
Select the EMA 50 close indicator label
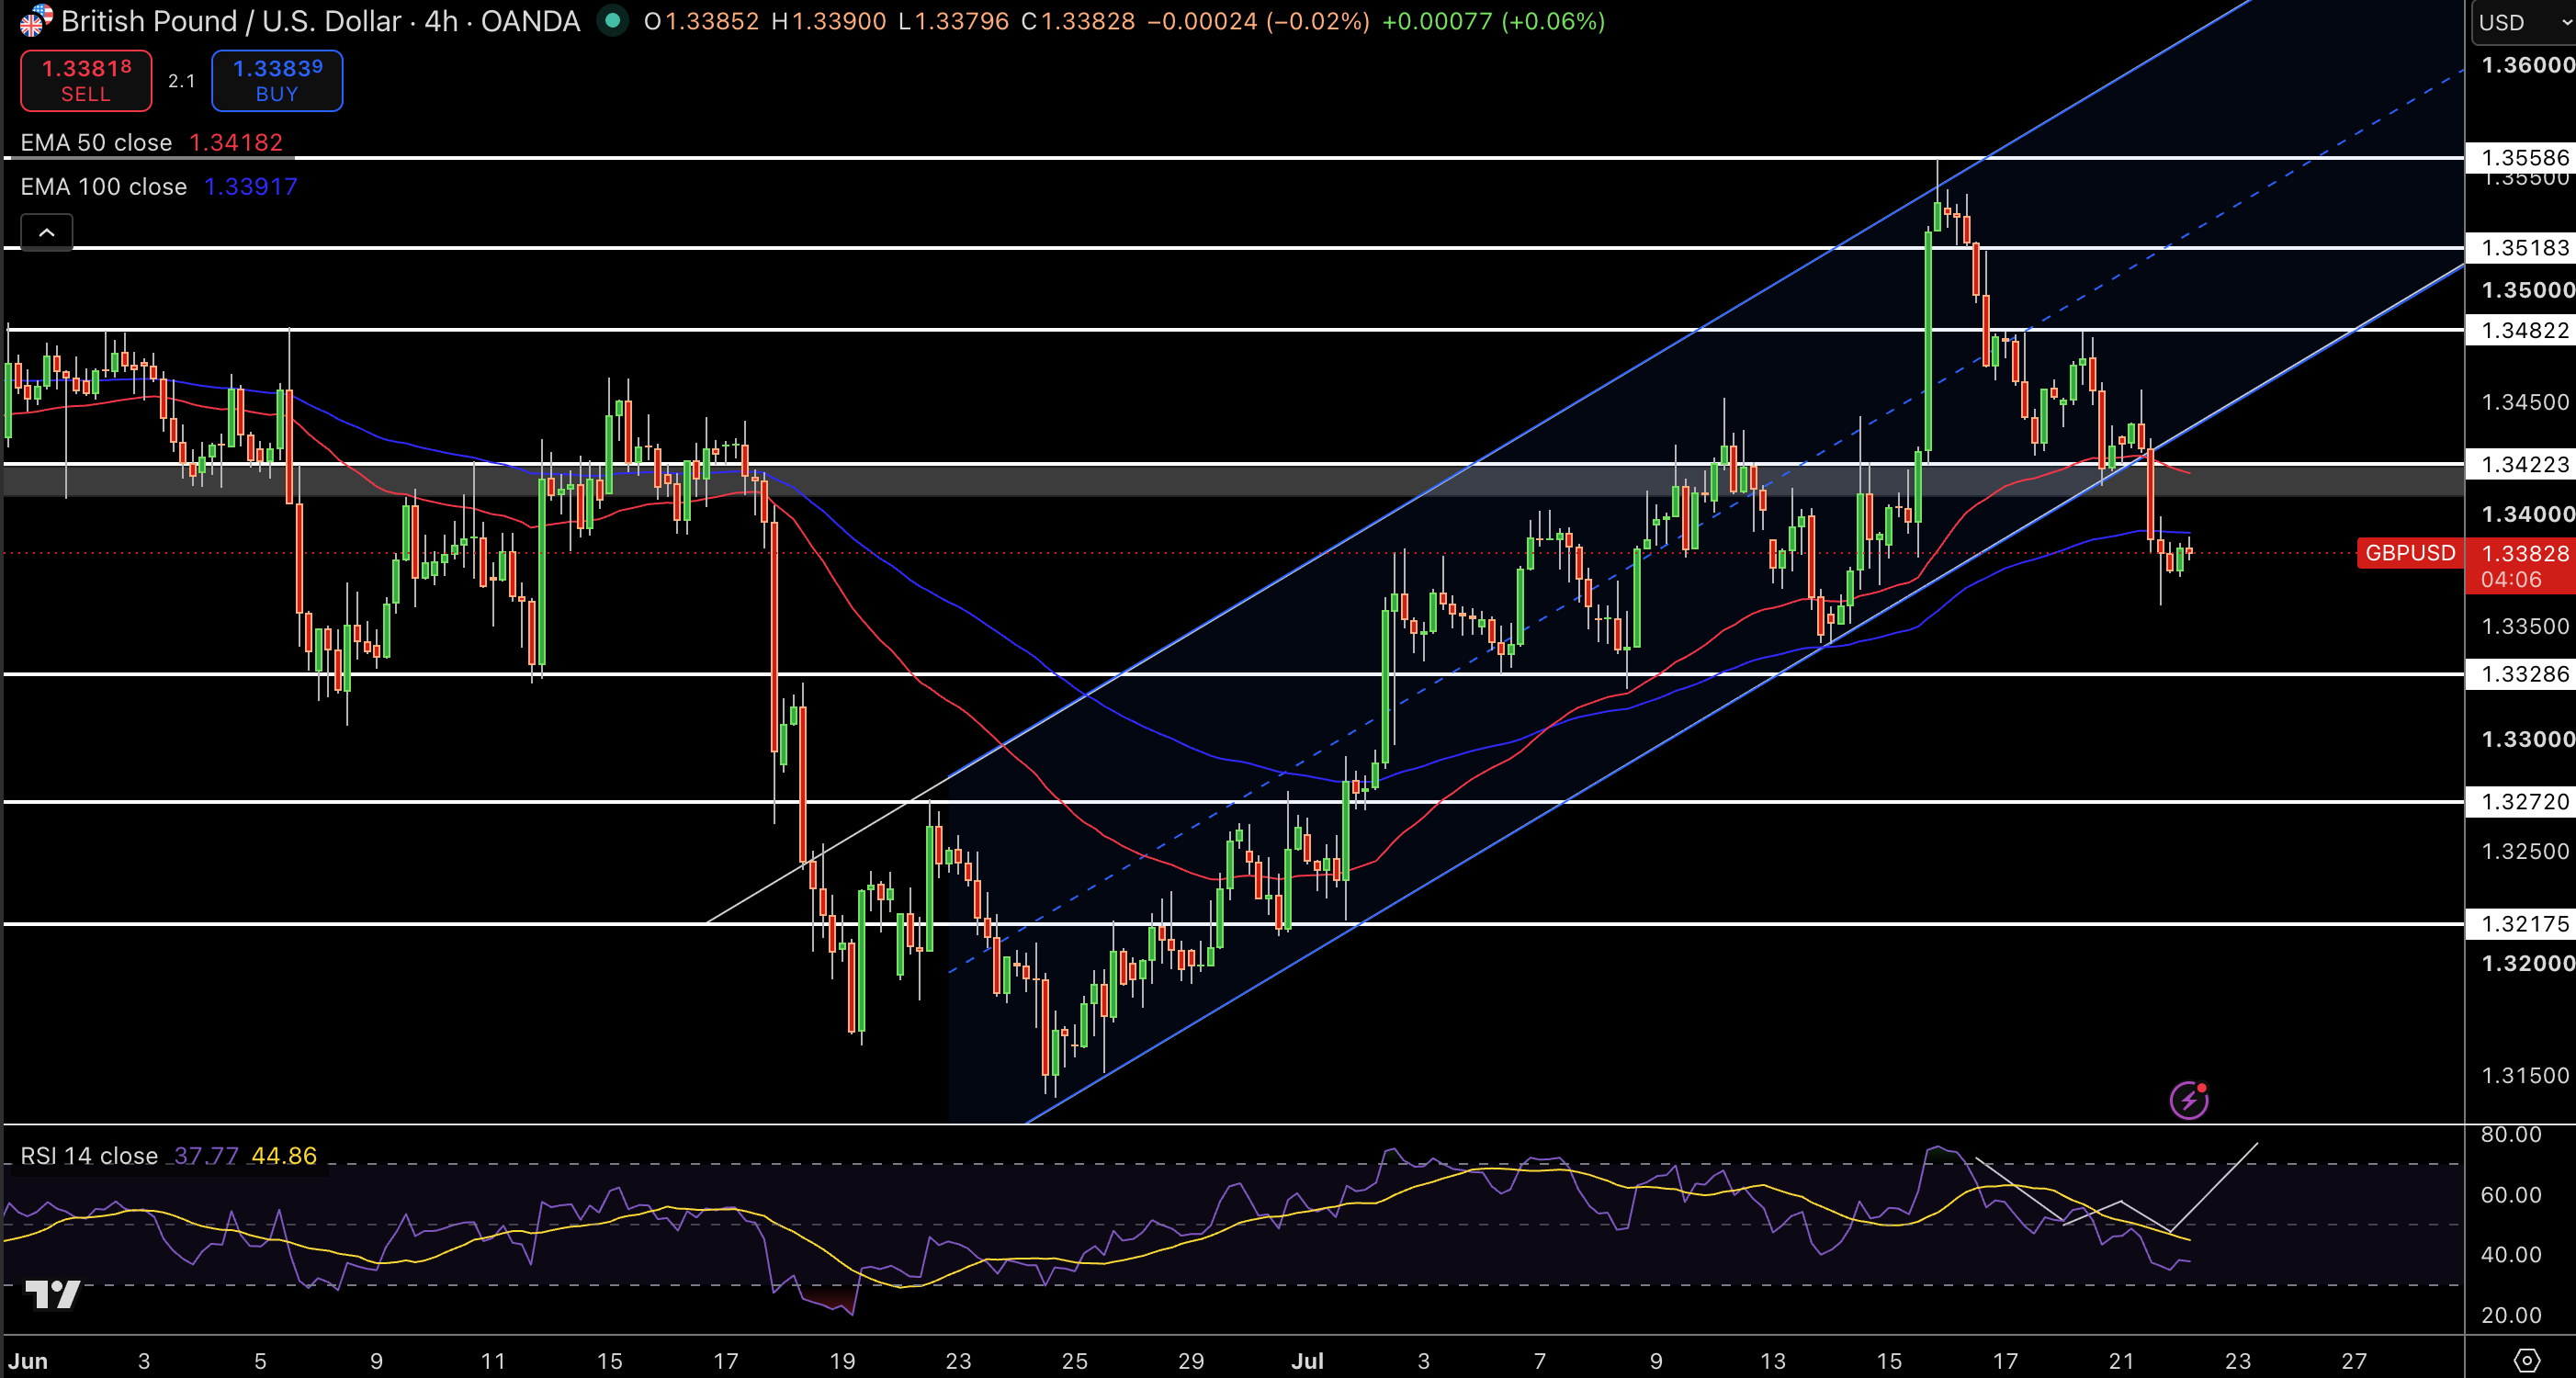[x=96, y=143]
